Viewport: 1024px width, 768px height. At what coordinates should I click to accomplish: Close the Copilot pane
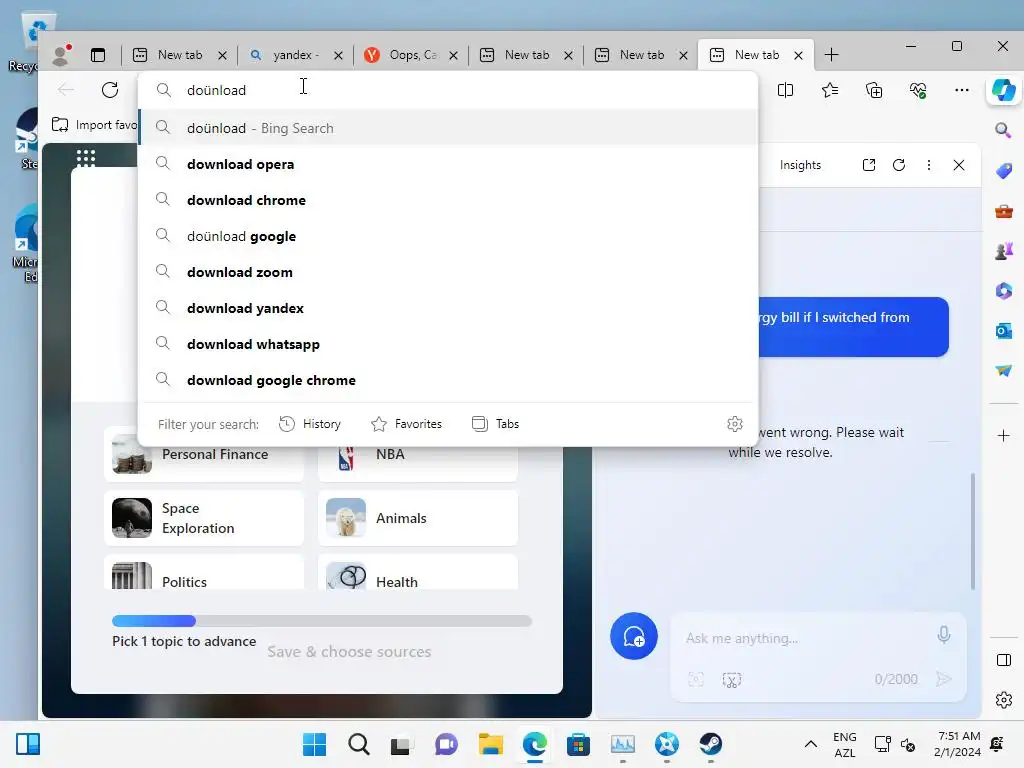[x=959, y=165]
